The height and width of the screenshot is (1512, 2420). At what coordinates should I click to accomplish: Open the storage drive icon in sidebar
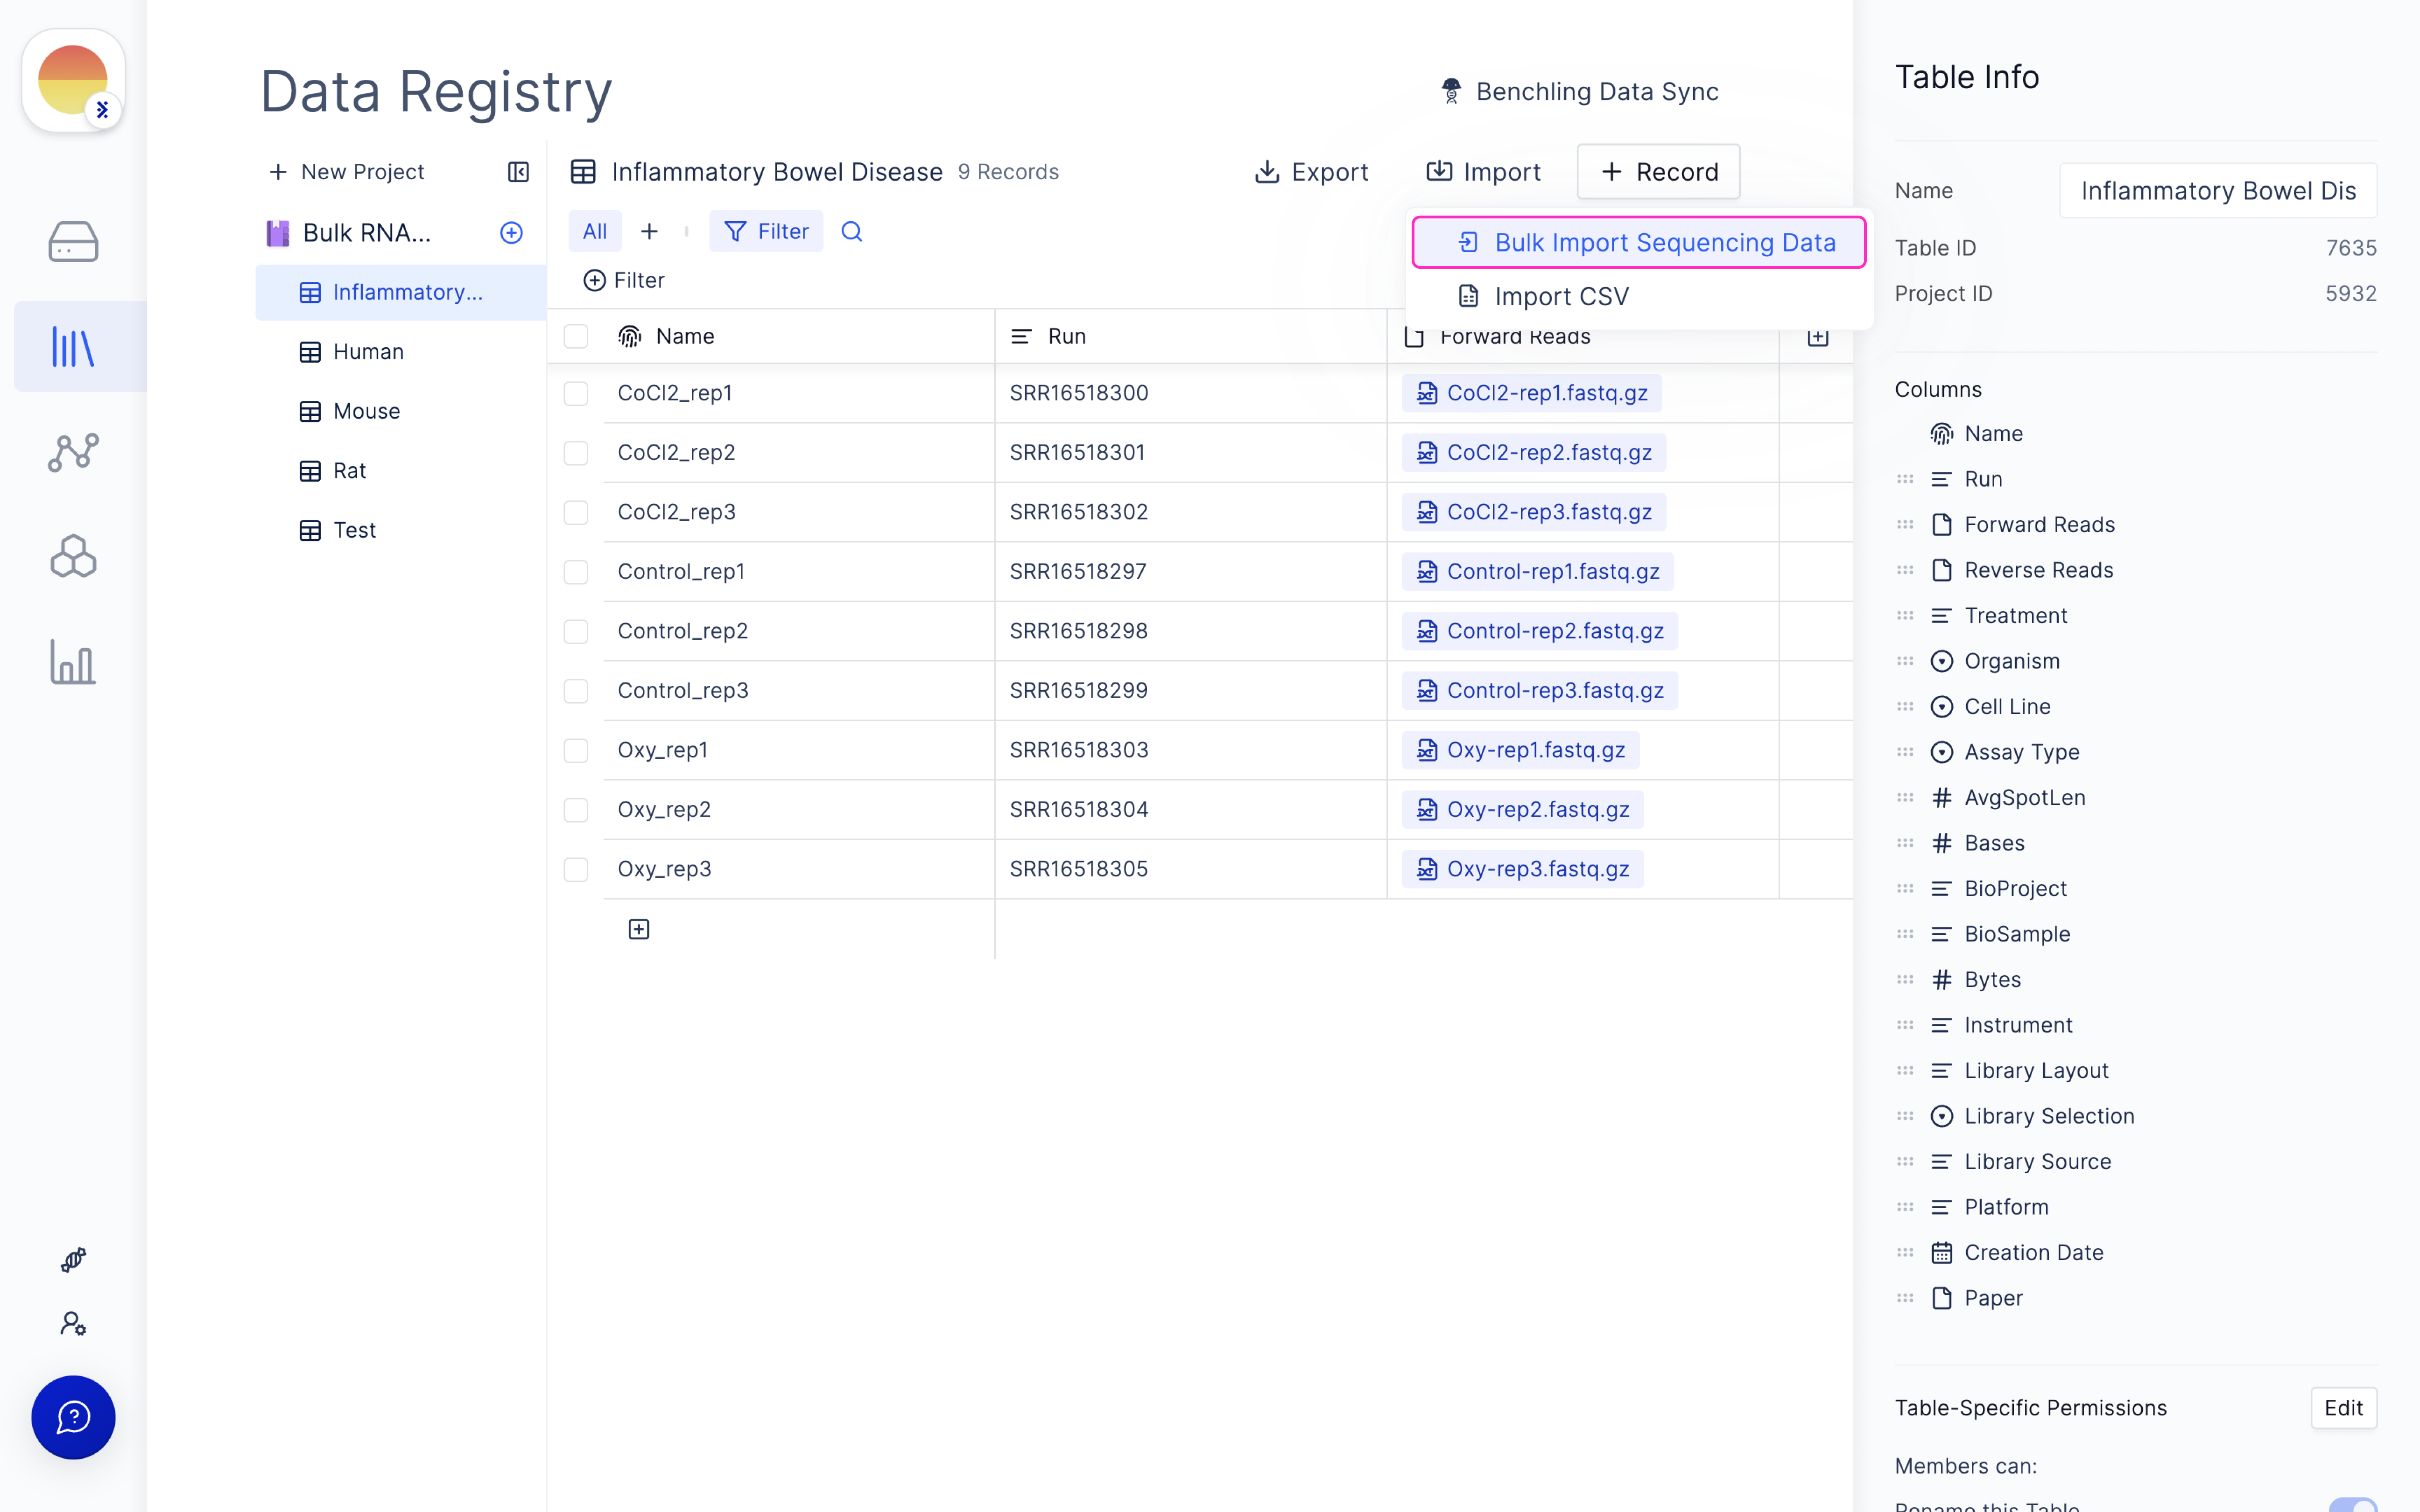point(73,242)
